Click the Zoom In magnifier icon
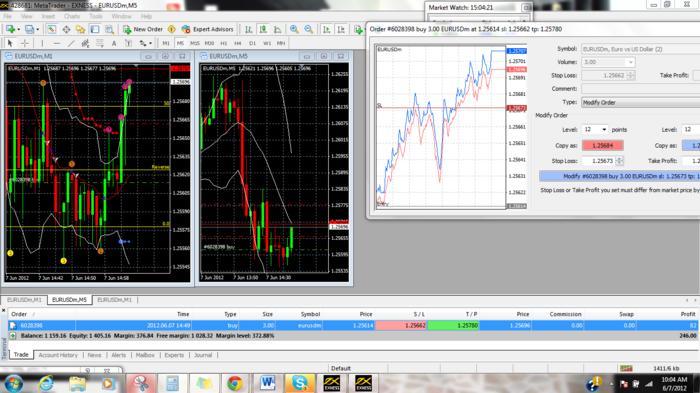This screenshot has height=393, width=700. (294, 29)
